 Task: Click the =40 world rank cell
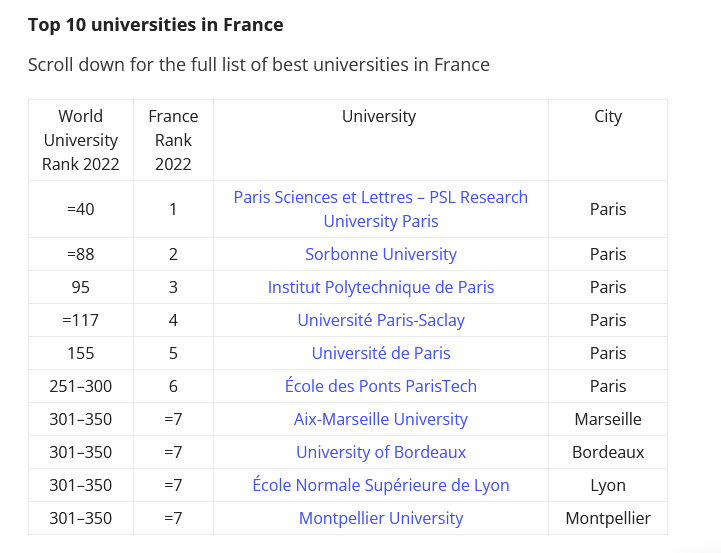click(81, 209)
